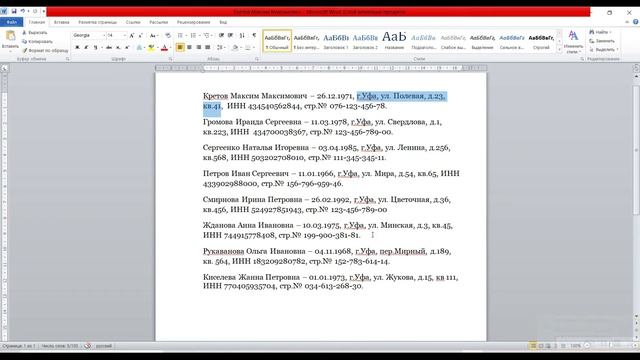The width and height of the screenshot is (640, 360).
Task: Open the Font dialog launcher
Action: (171, 59)
